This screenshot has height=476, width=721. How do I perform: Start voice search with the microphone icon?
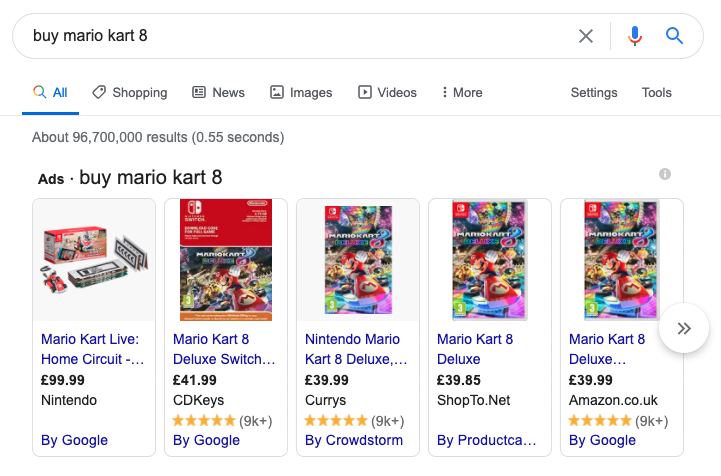[x=635, y=36]
